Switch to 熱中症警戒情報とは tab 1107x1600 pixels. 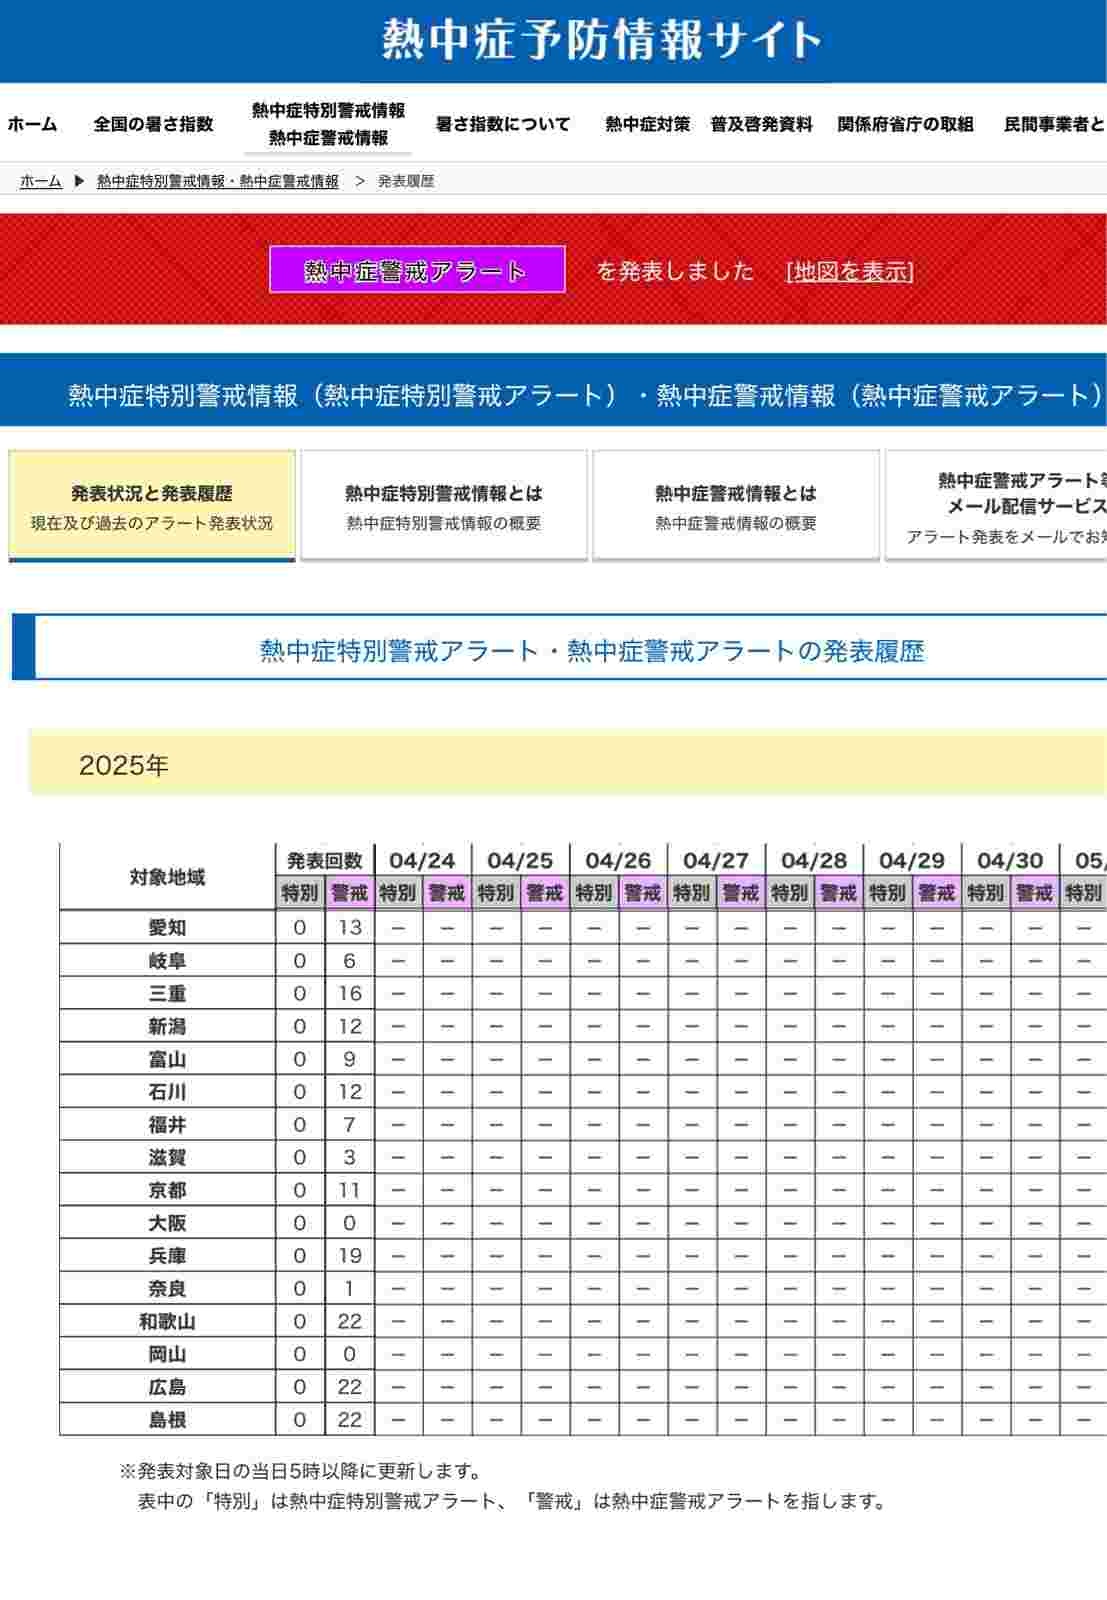[x=736, y=506]
